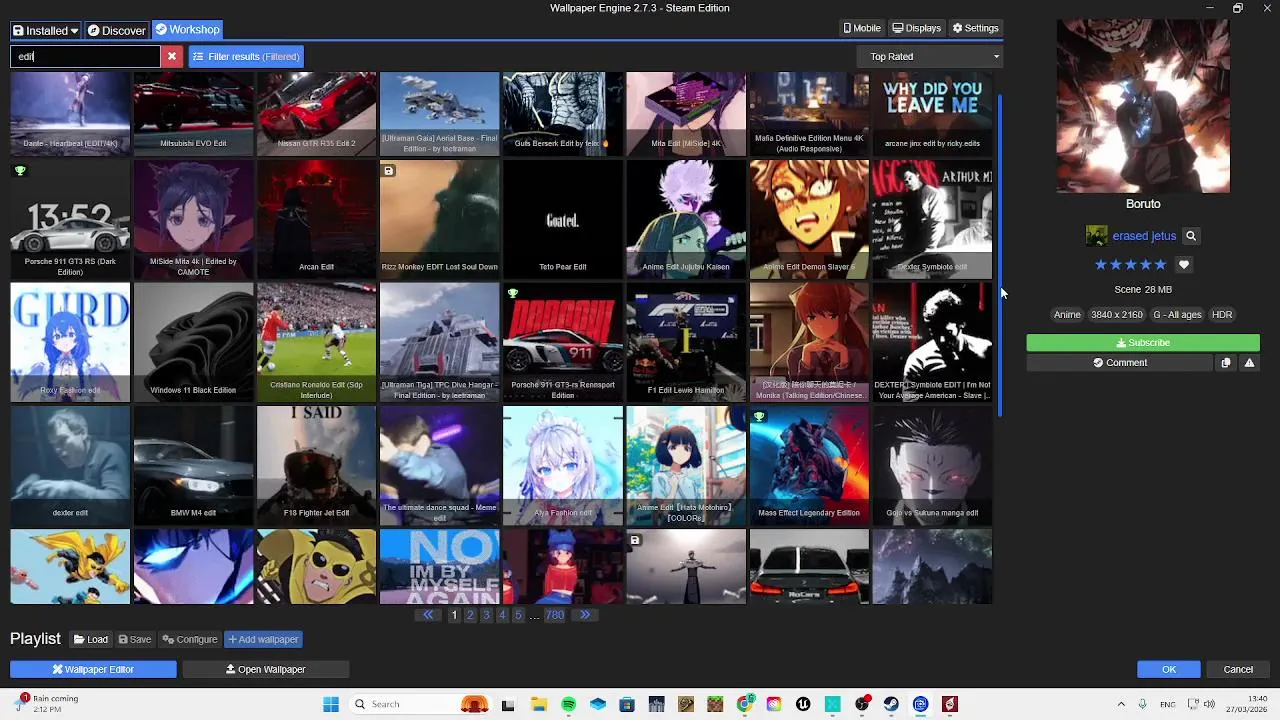Go to results page 3
This screenshot has height=720, width=1280.
[486, 615]
